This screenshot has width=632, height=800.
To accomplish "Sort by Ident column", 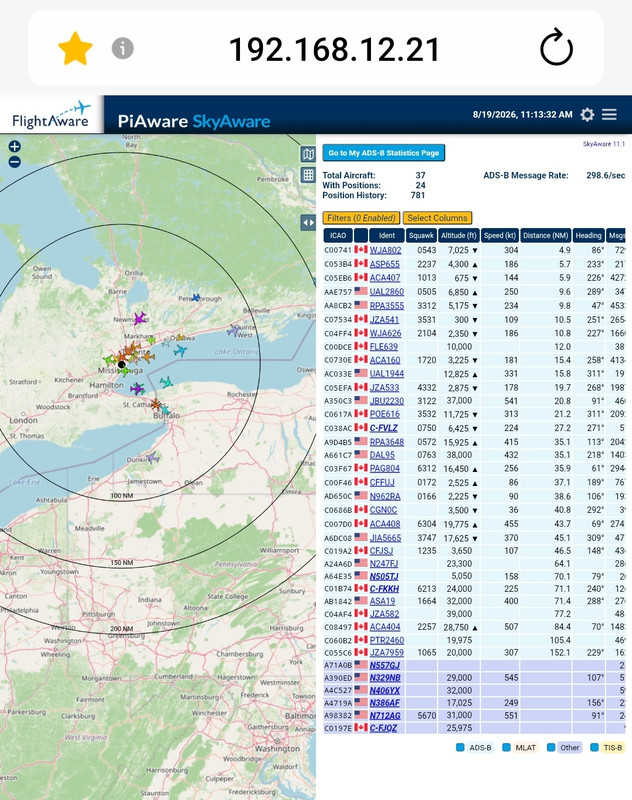I will pyautogui.click(x=387, y=235).
